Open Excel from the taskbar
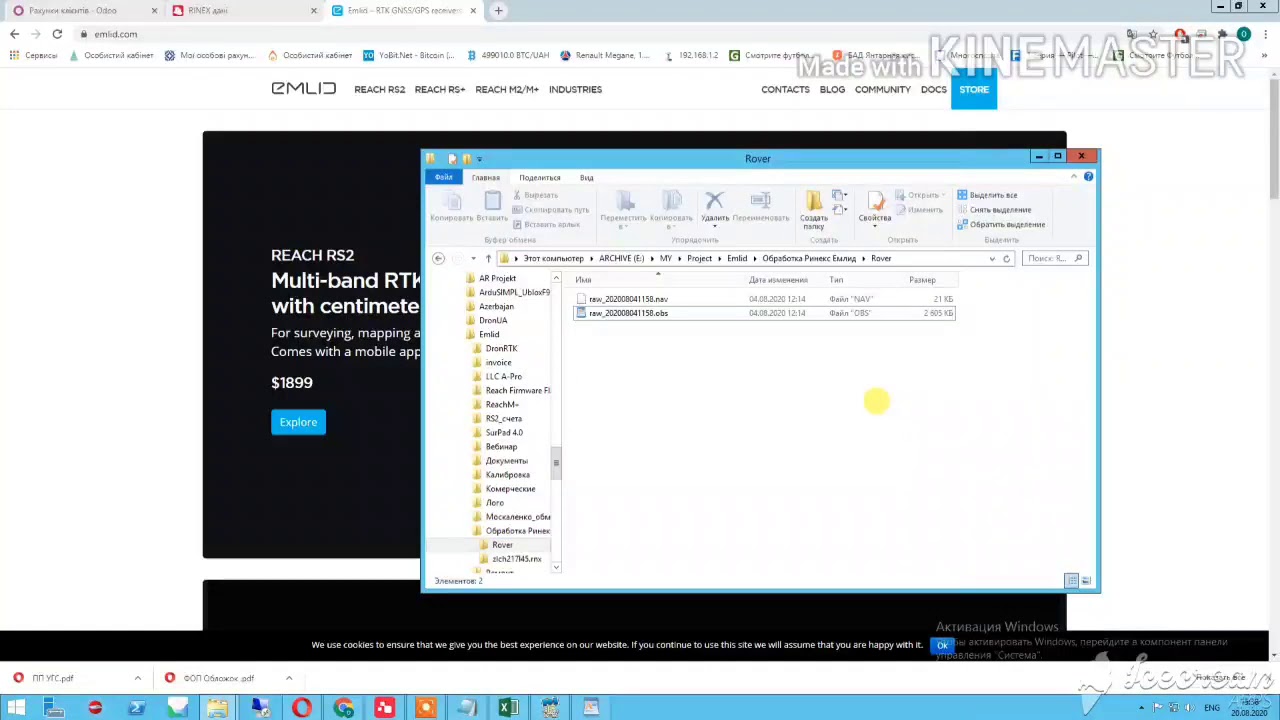1280x720 pixels. pyautogui.click(x=508, y=708)
